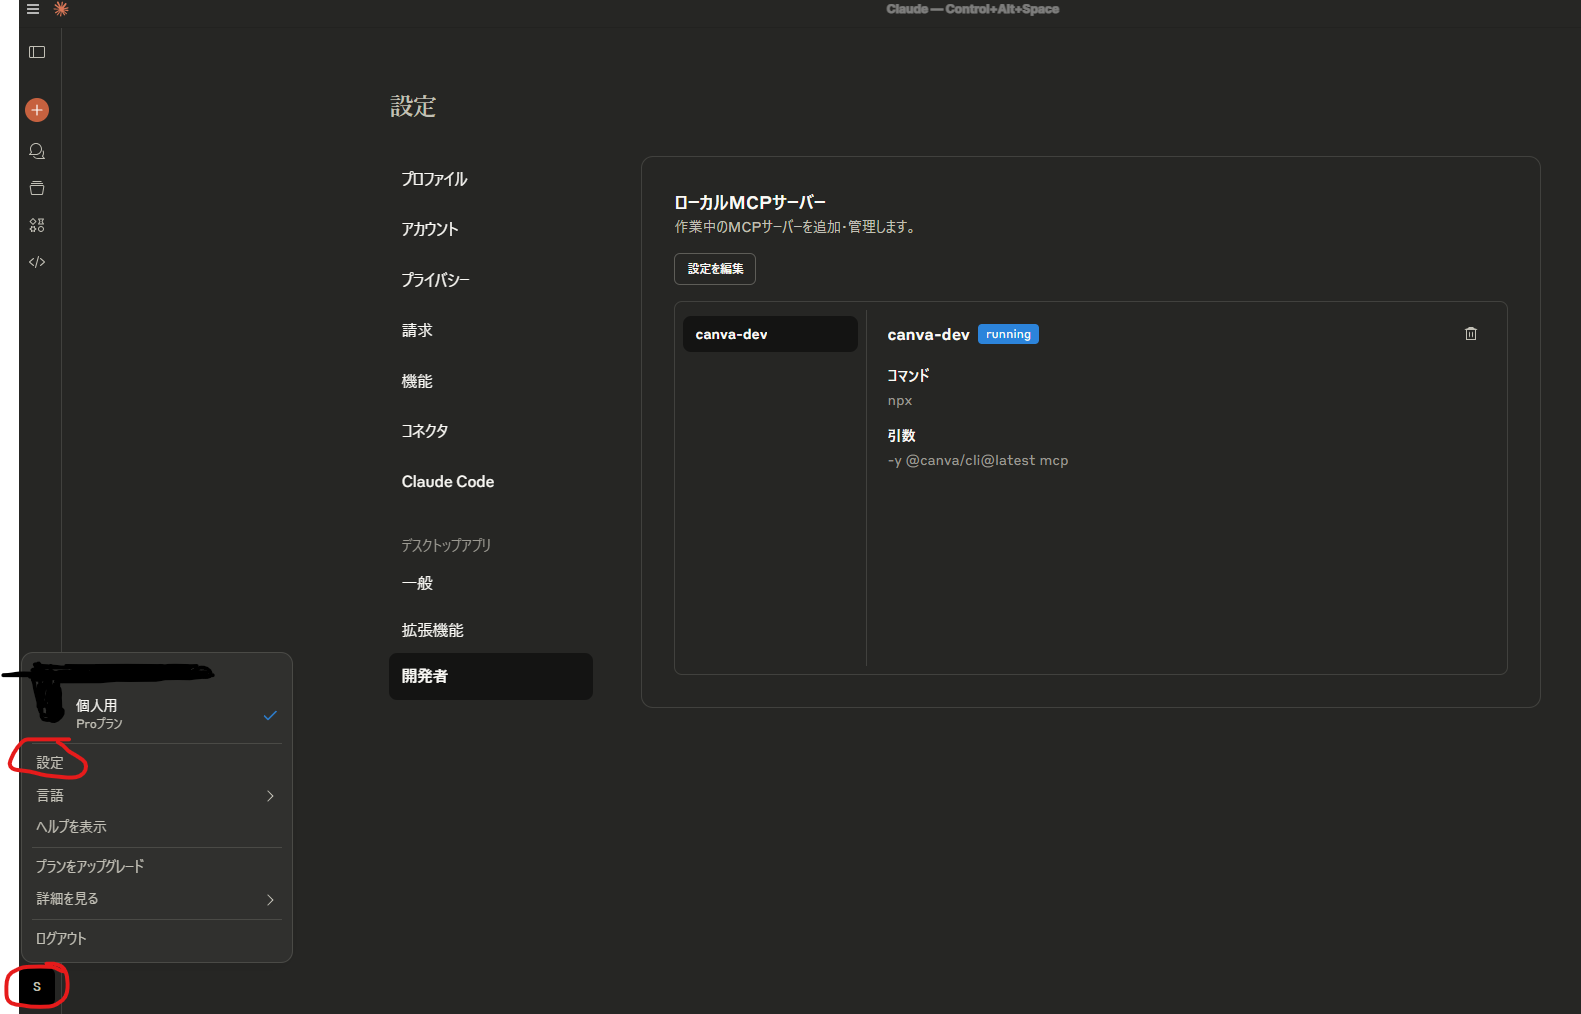The width and height of the screenshot is (1581, 1014).
Task: Click the 作業中のMCPサーバーを追加・管理します description
Action: pyautogui.click(x=797, y=227)
